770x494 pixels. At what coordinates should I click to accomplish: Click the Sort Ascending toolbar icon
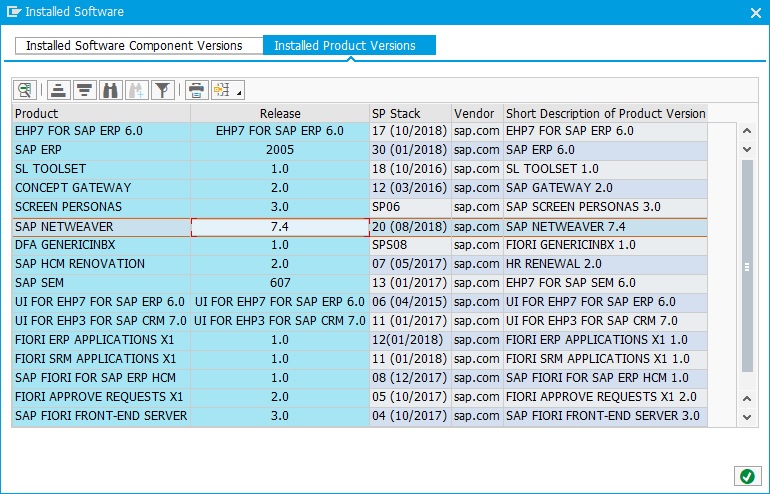(59, 90)
